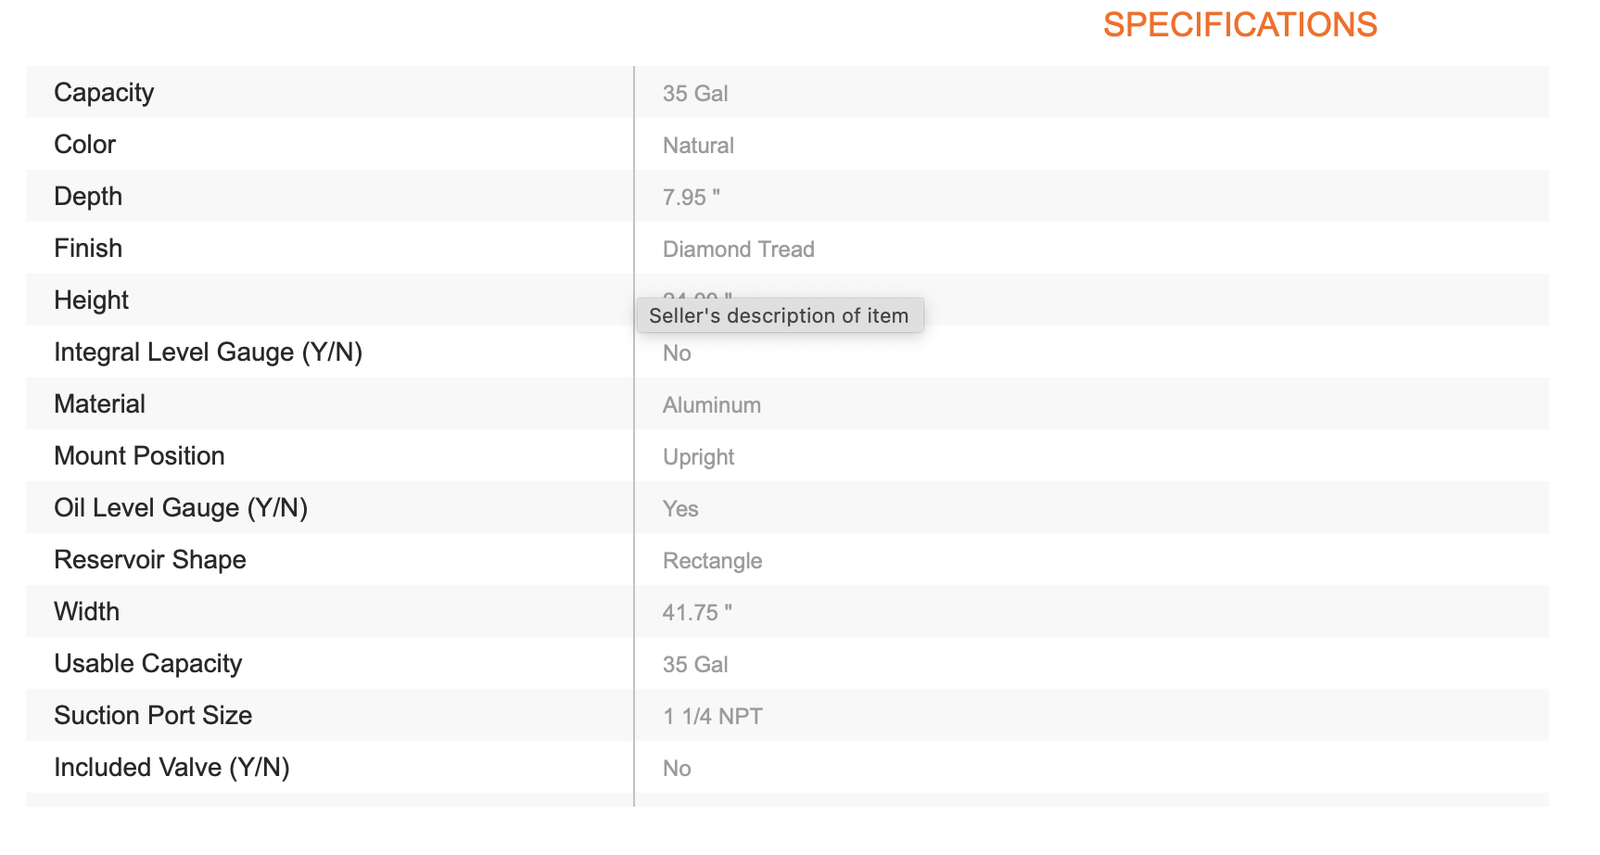Image resolution: width=1600 pixels, height=855 pixels.
Task: Select the Height row label
Action: click(91, 301)
